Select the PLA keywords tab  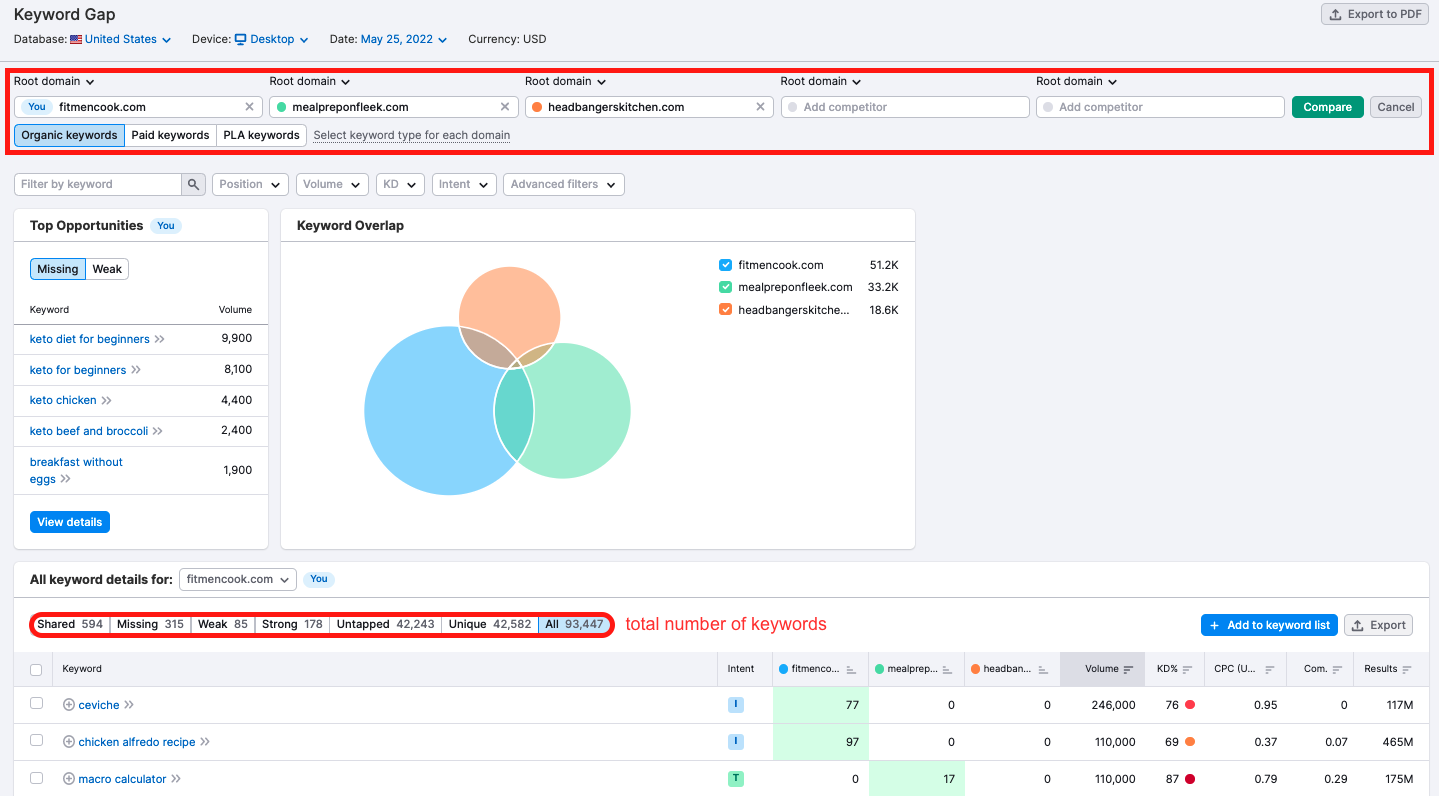261,135
